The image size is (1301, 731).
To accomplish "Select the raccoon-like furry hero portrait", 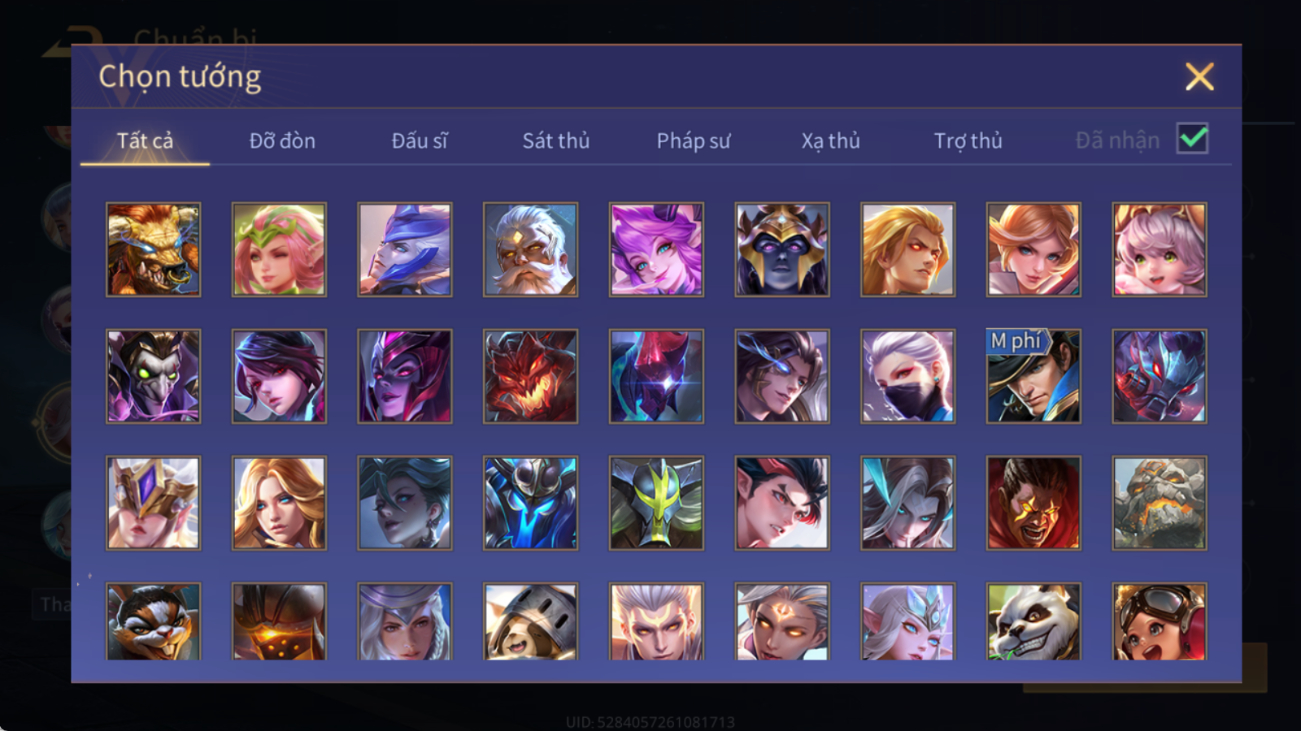I will coord(153,622).
